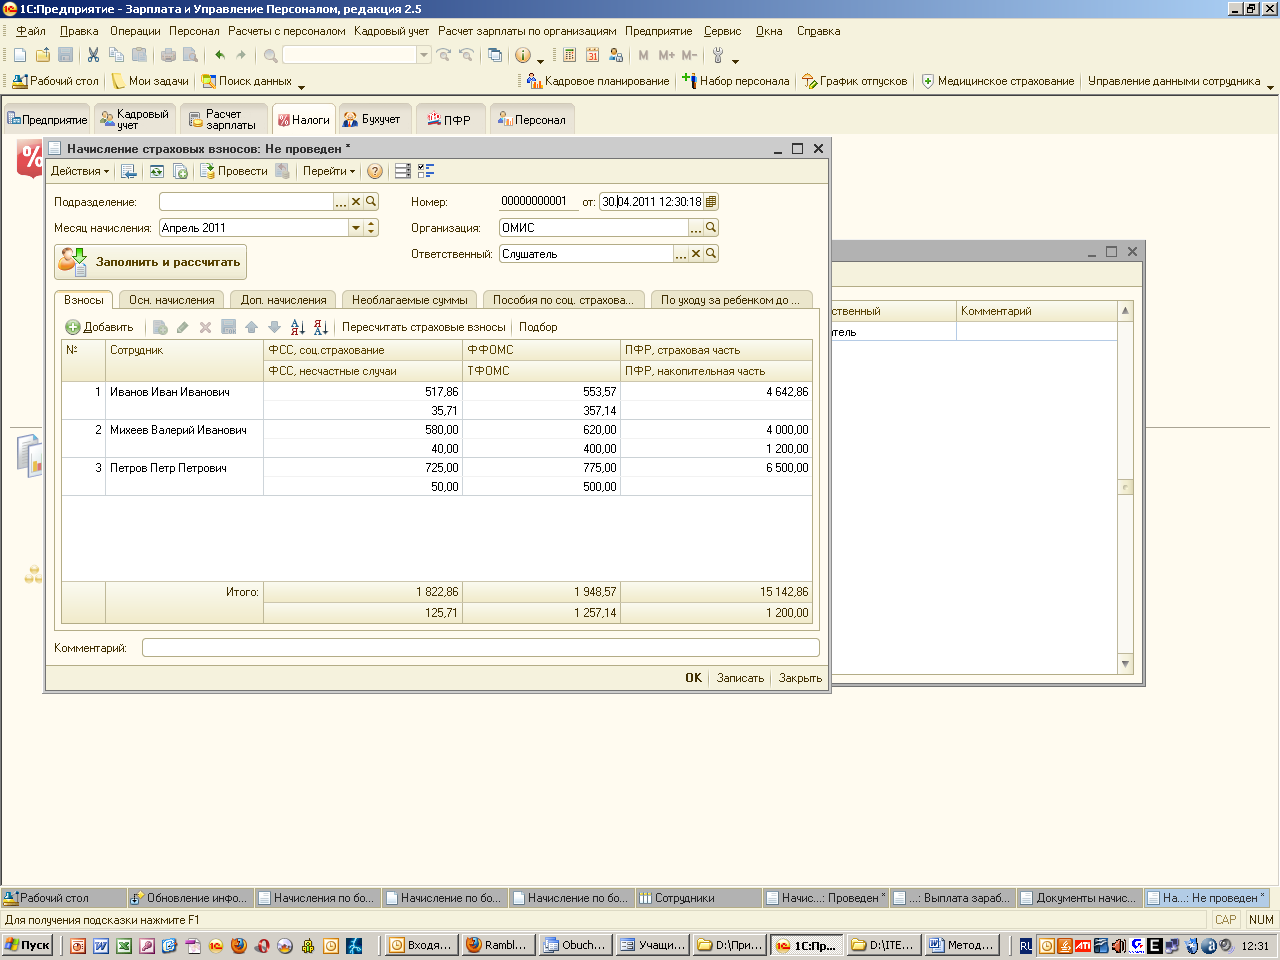
Task: Click Пересчитать страховые взносы
Action: coord(424,327)
